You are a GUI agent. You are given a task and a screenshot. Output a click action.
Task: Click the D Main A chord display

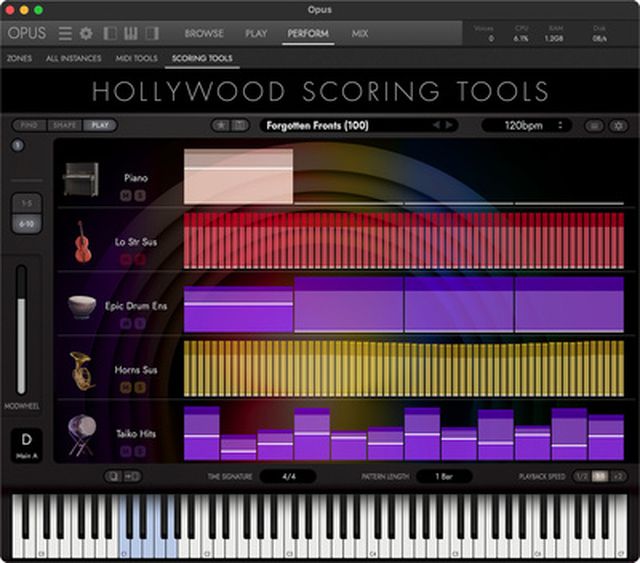[27, 445]
